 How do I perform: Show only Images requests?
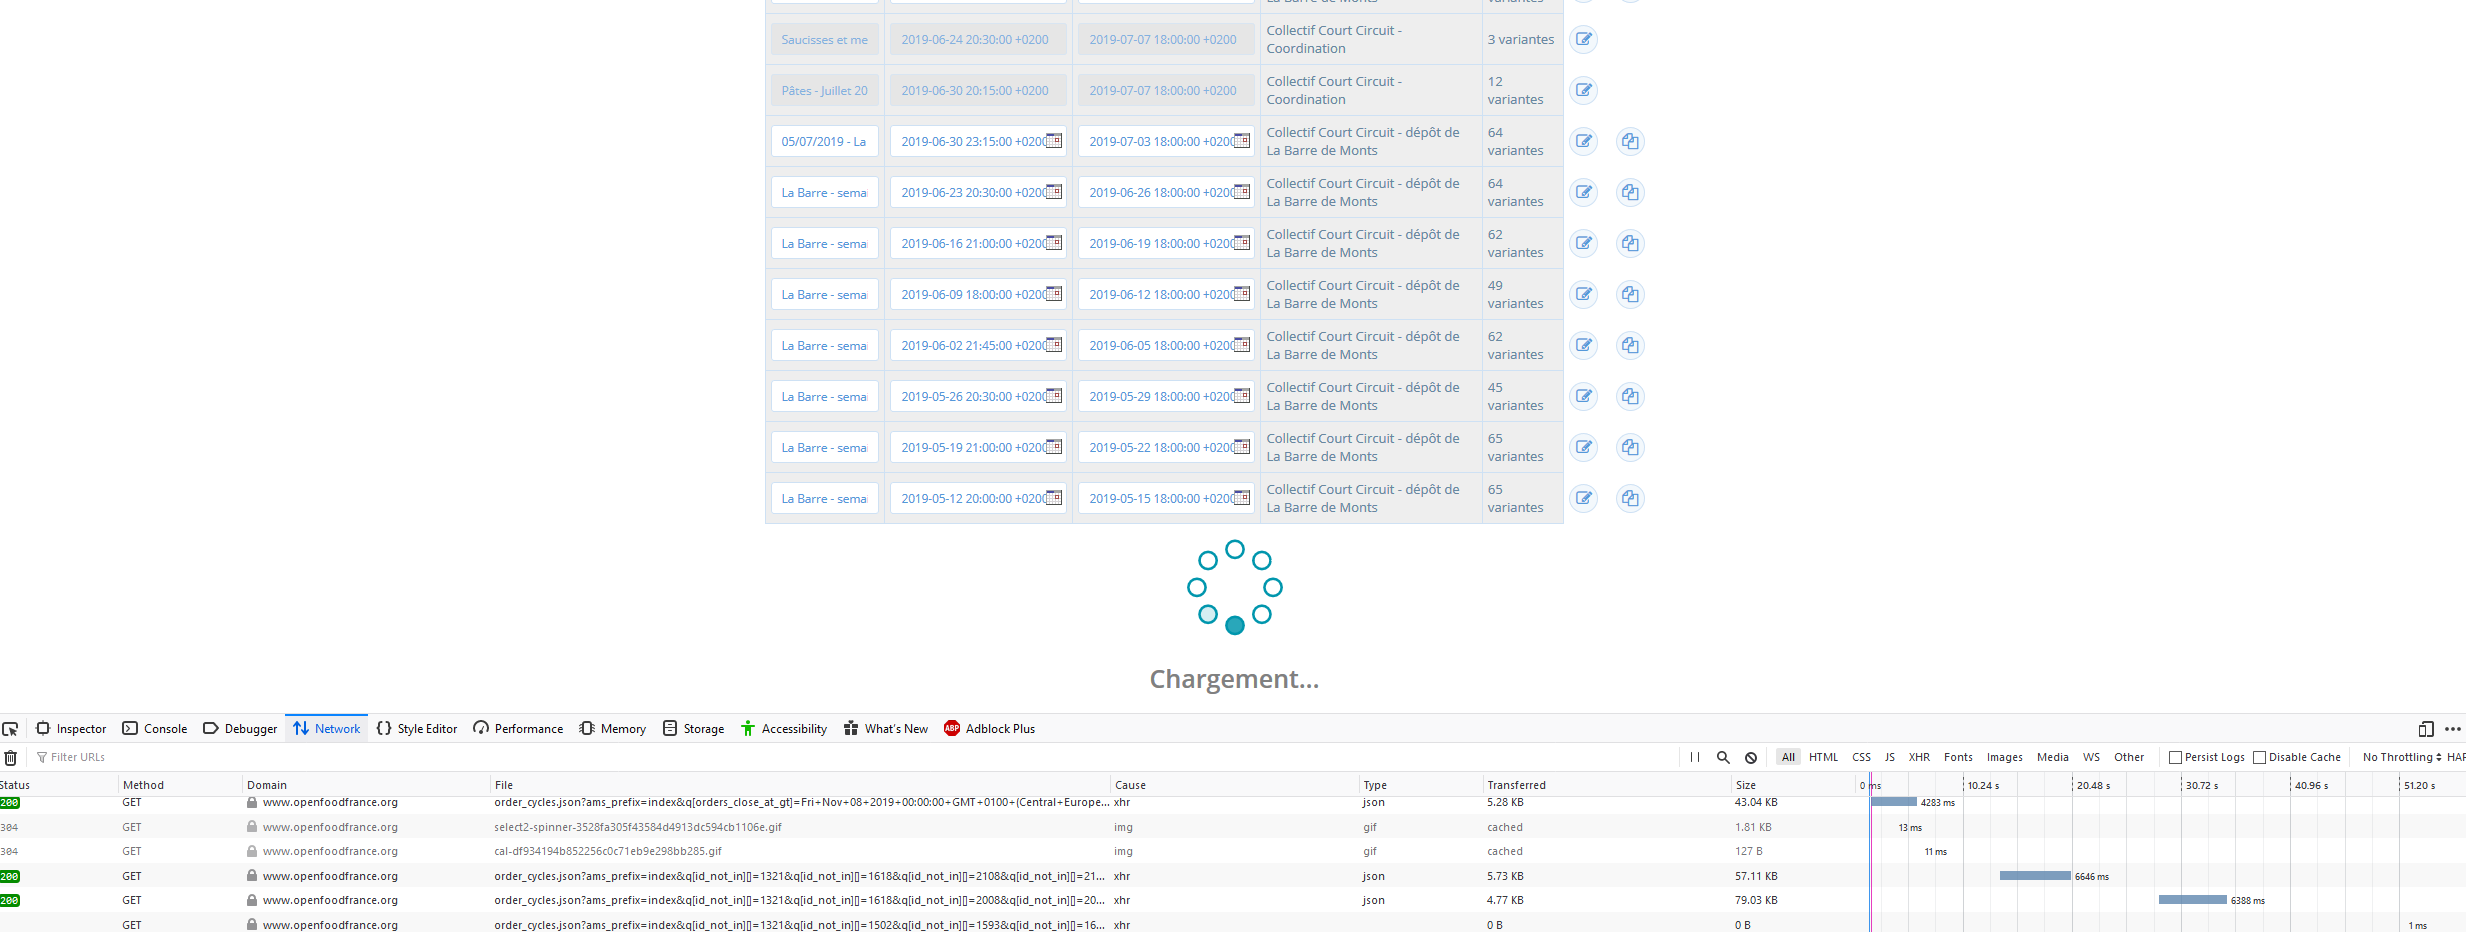click(x=2004, y=757)
